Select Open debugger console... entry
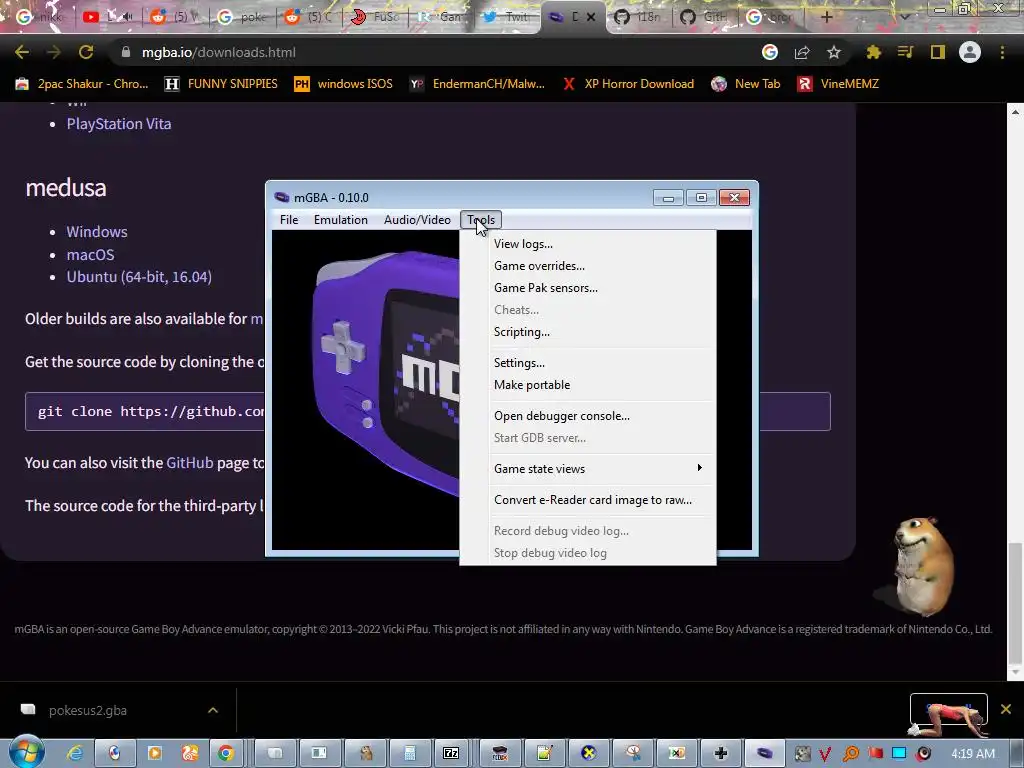 (x=588, y=416)
